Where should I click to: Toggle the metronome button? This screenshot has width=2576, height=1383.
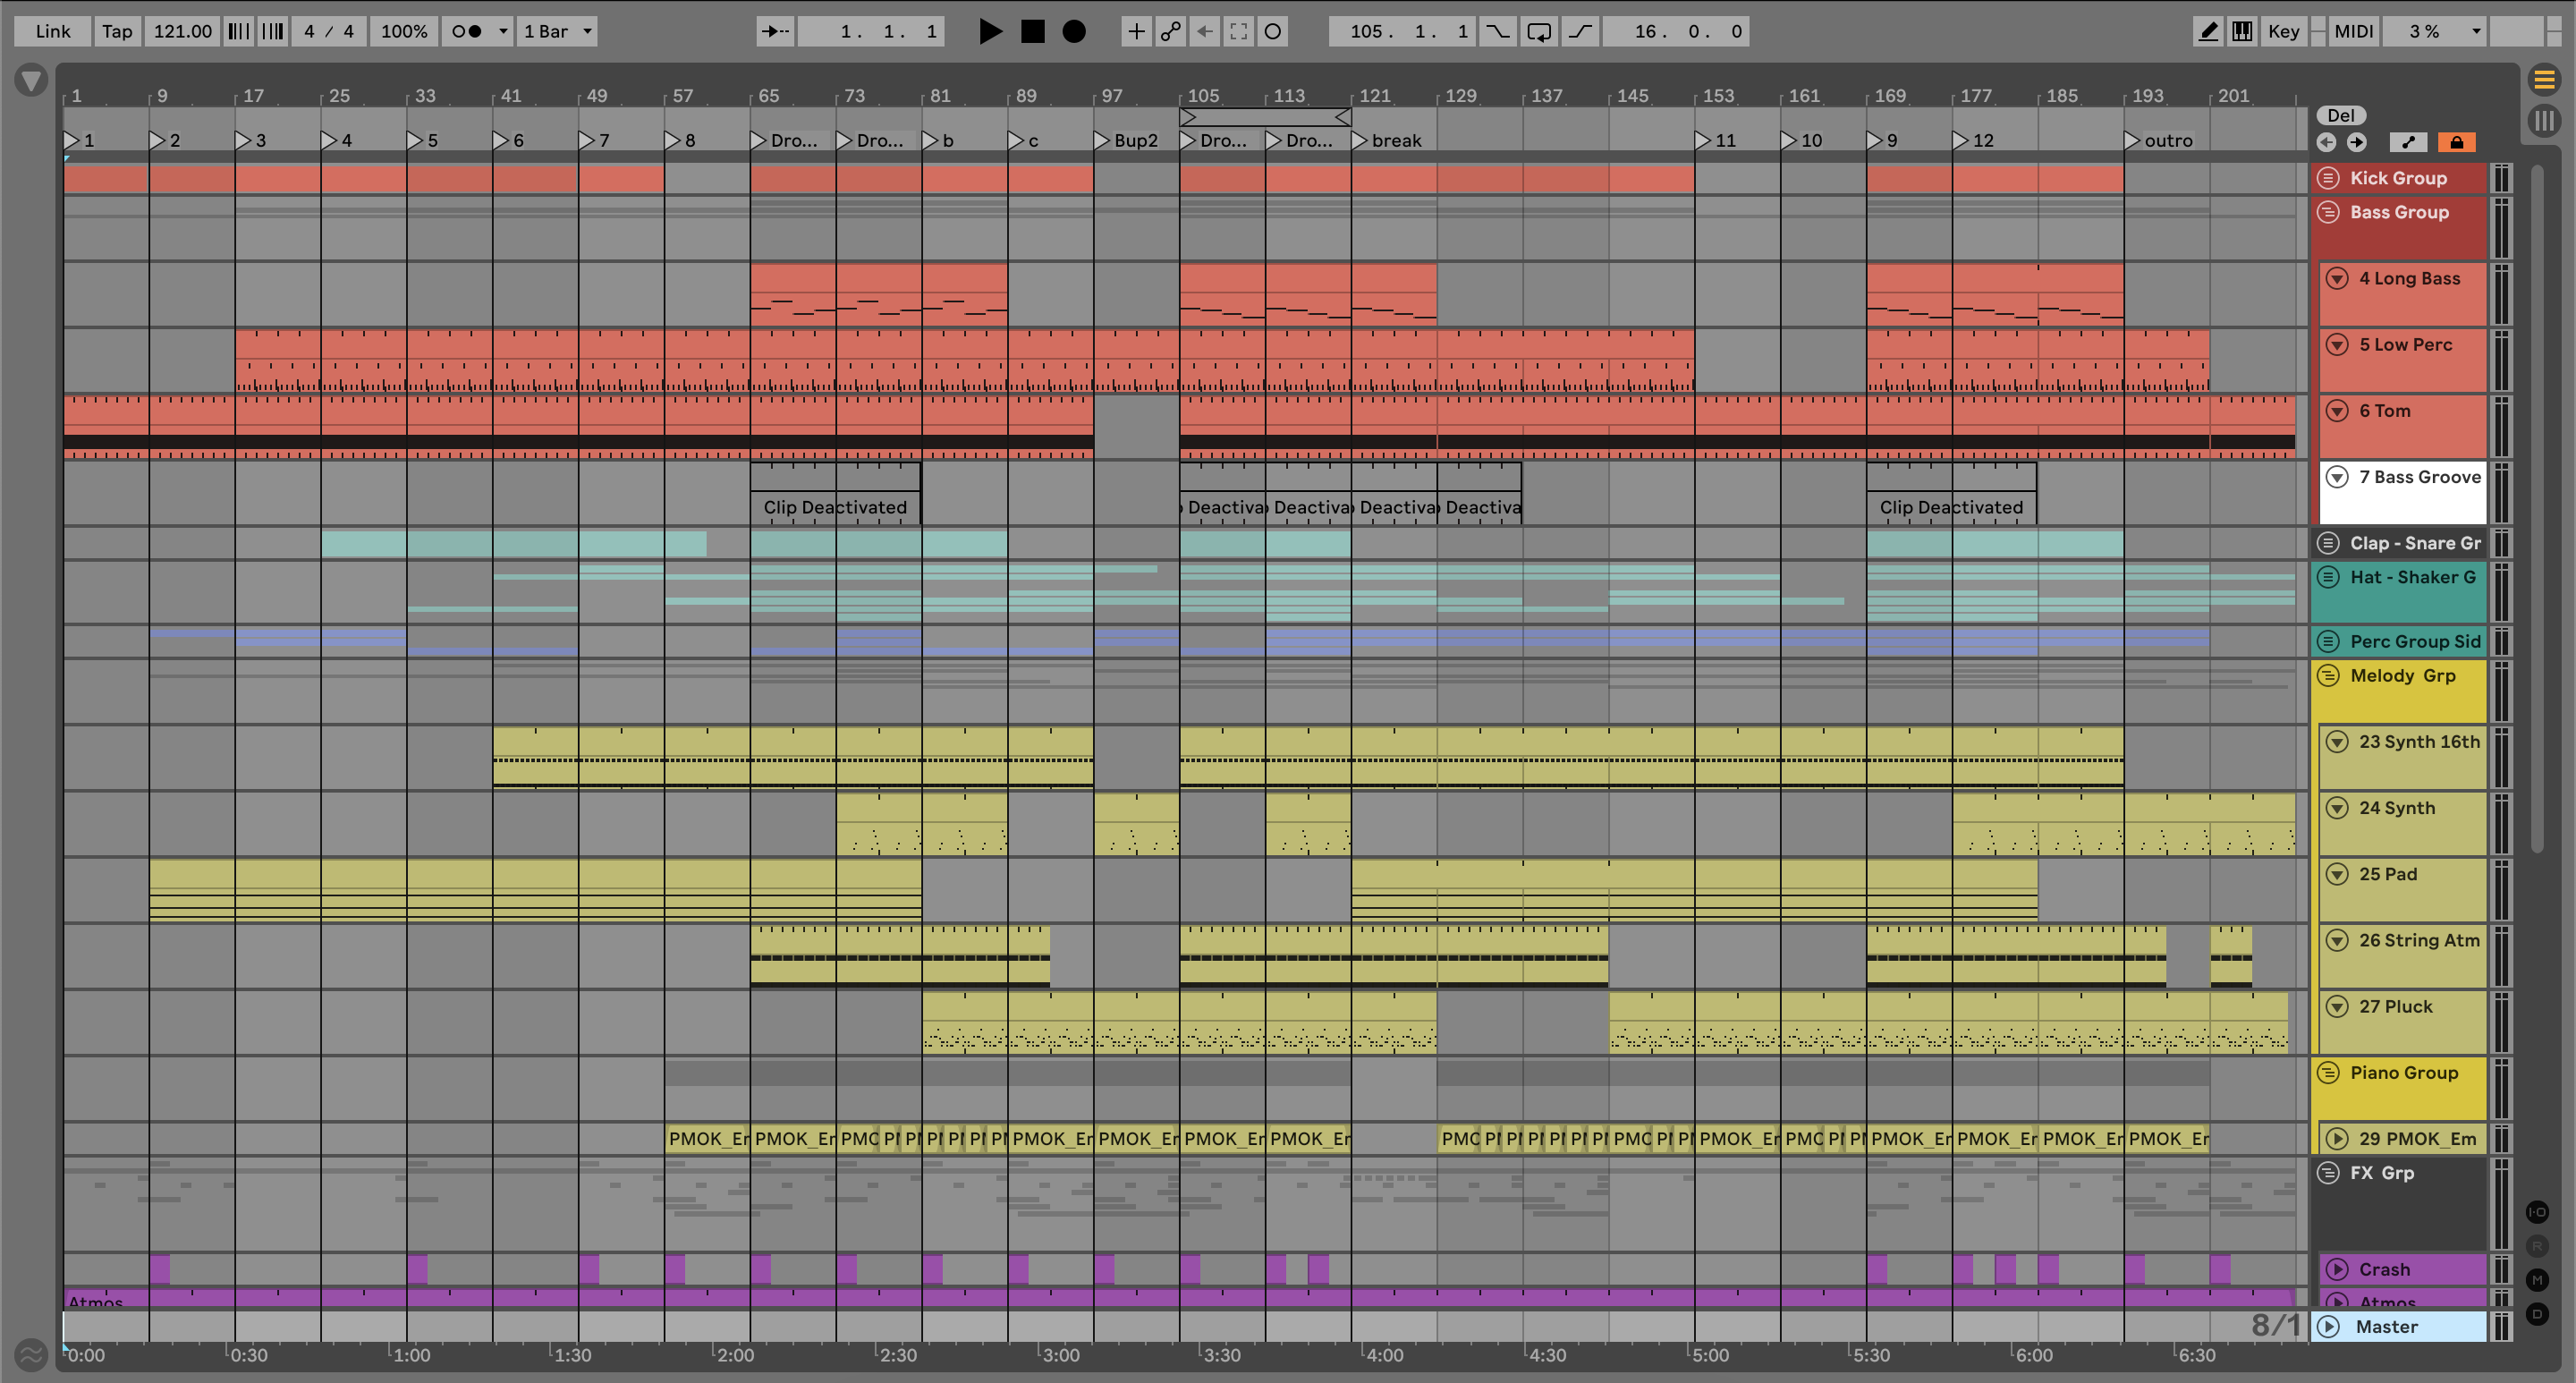[467, 31]
